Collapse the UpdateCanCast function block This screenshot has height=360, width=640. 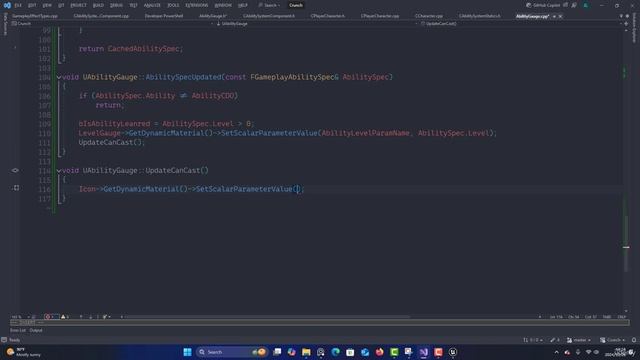point(59,171)
